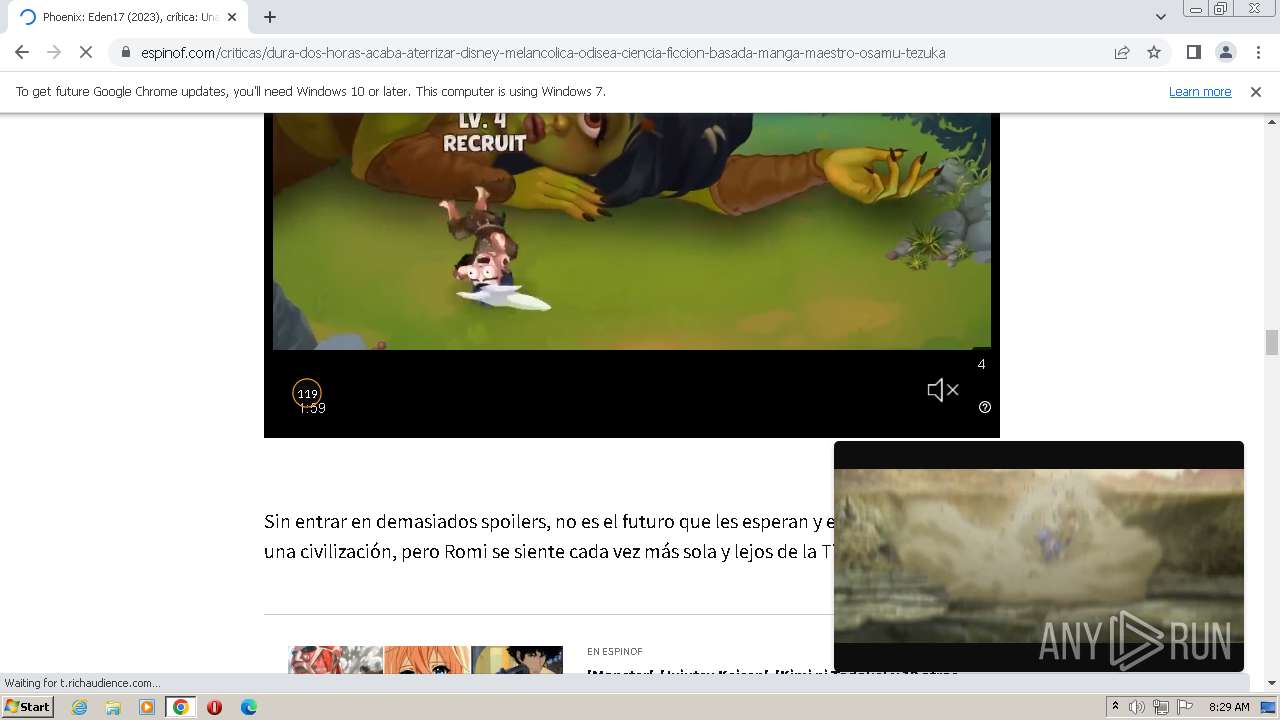
Task: Click the EN ESPINOF label
Action: 614,652
